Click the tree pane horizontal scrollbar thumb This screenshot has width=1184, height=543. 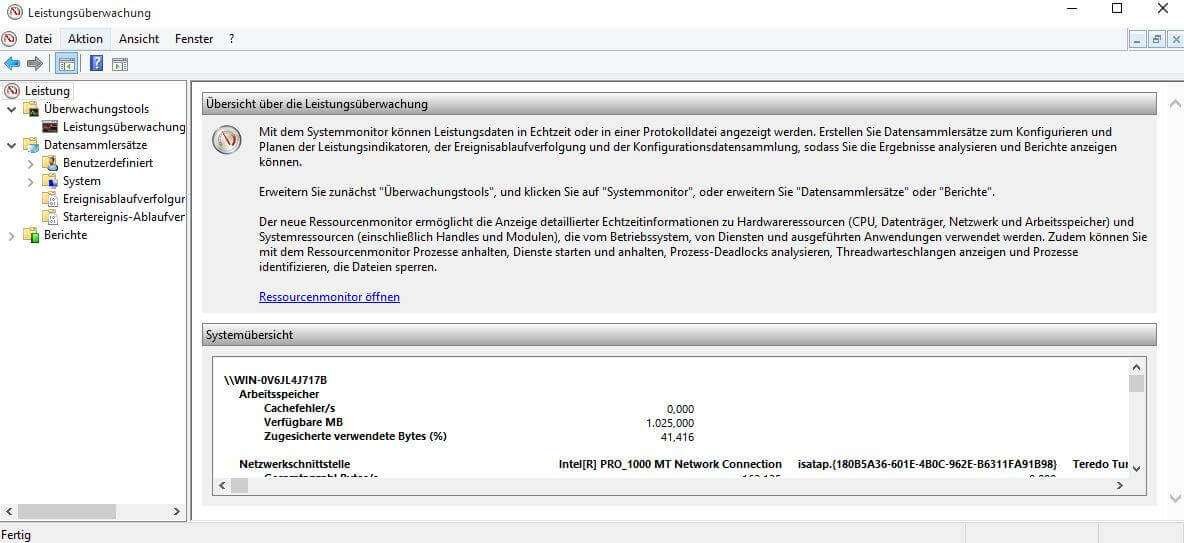(67, 511)
